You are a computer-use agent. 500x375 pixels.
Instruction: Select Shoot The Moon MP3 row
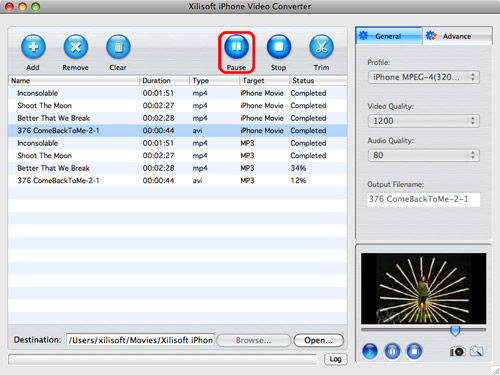coord(177,156)
